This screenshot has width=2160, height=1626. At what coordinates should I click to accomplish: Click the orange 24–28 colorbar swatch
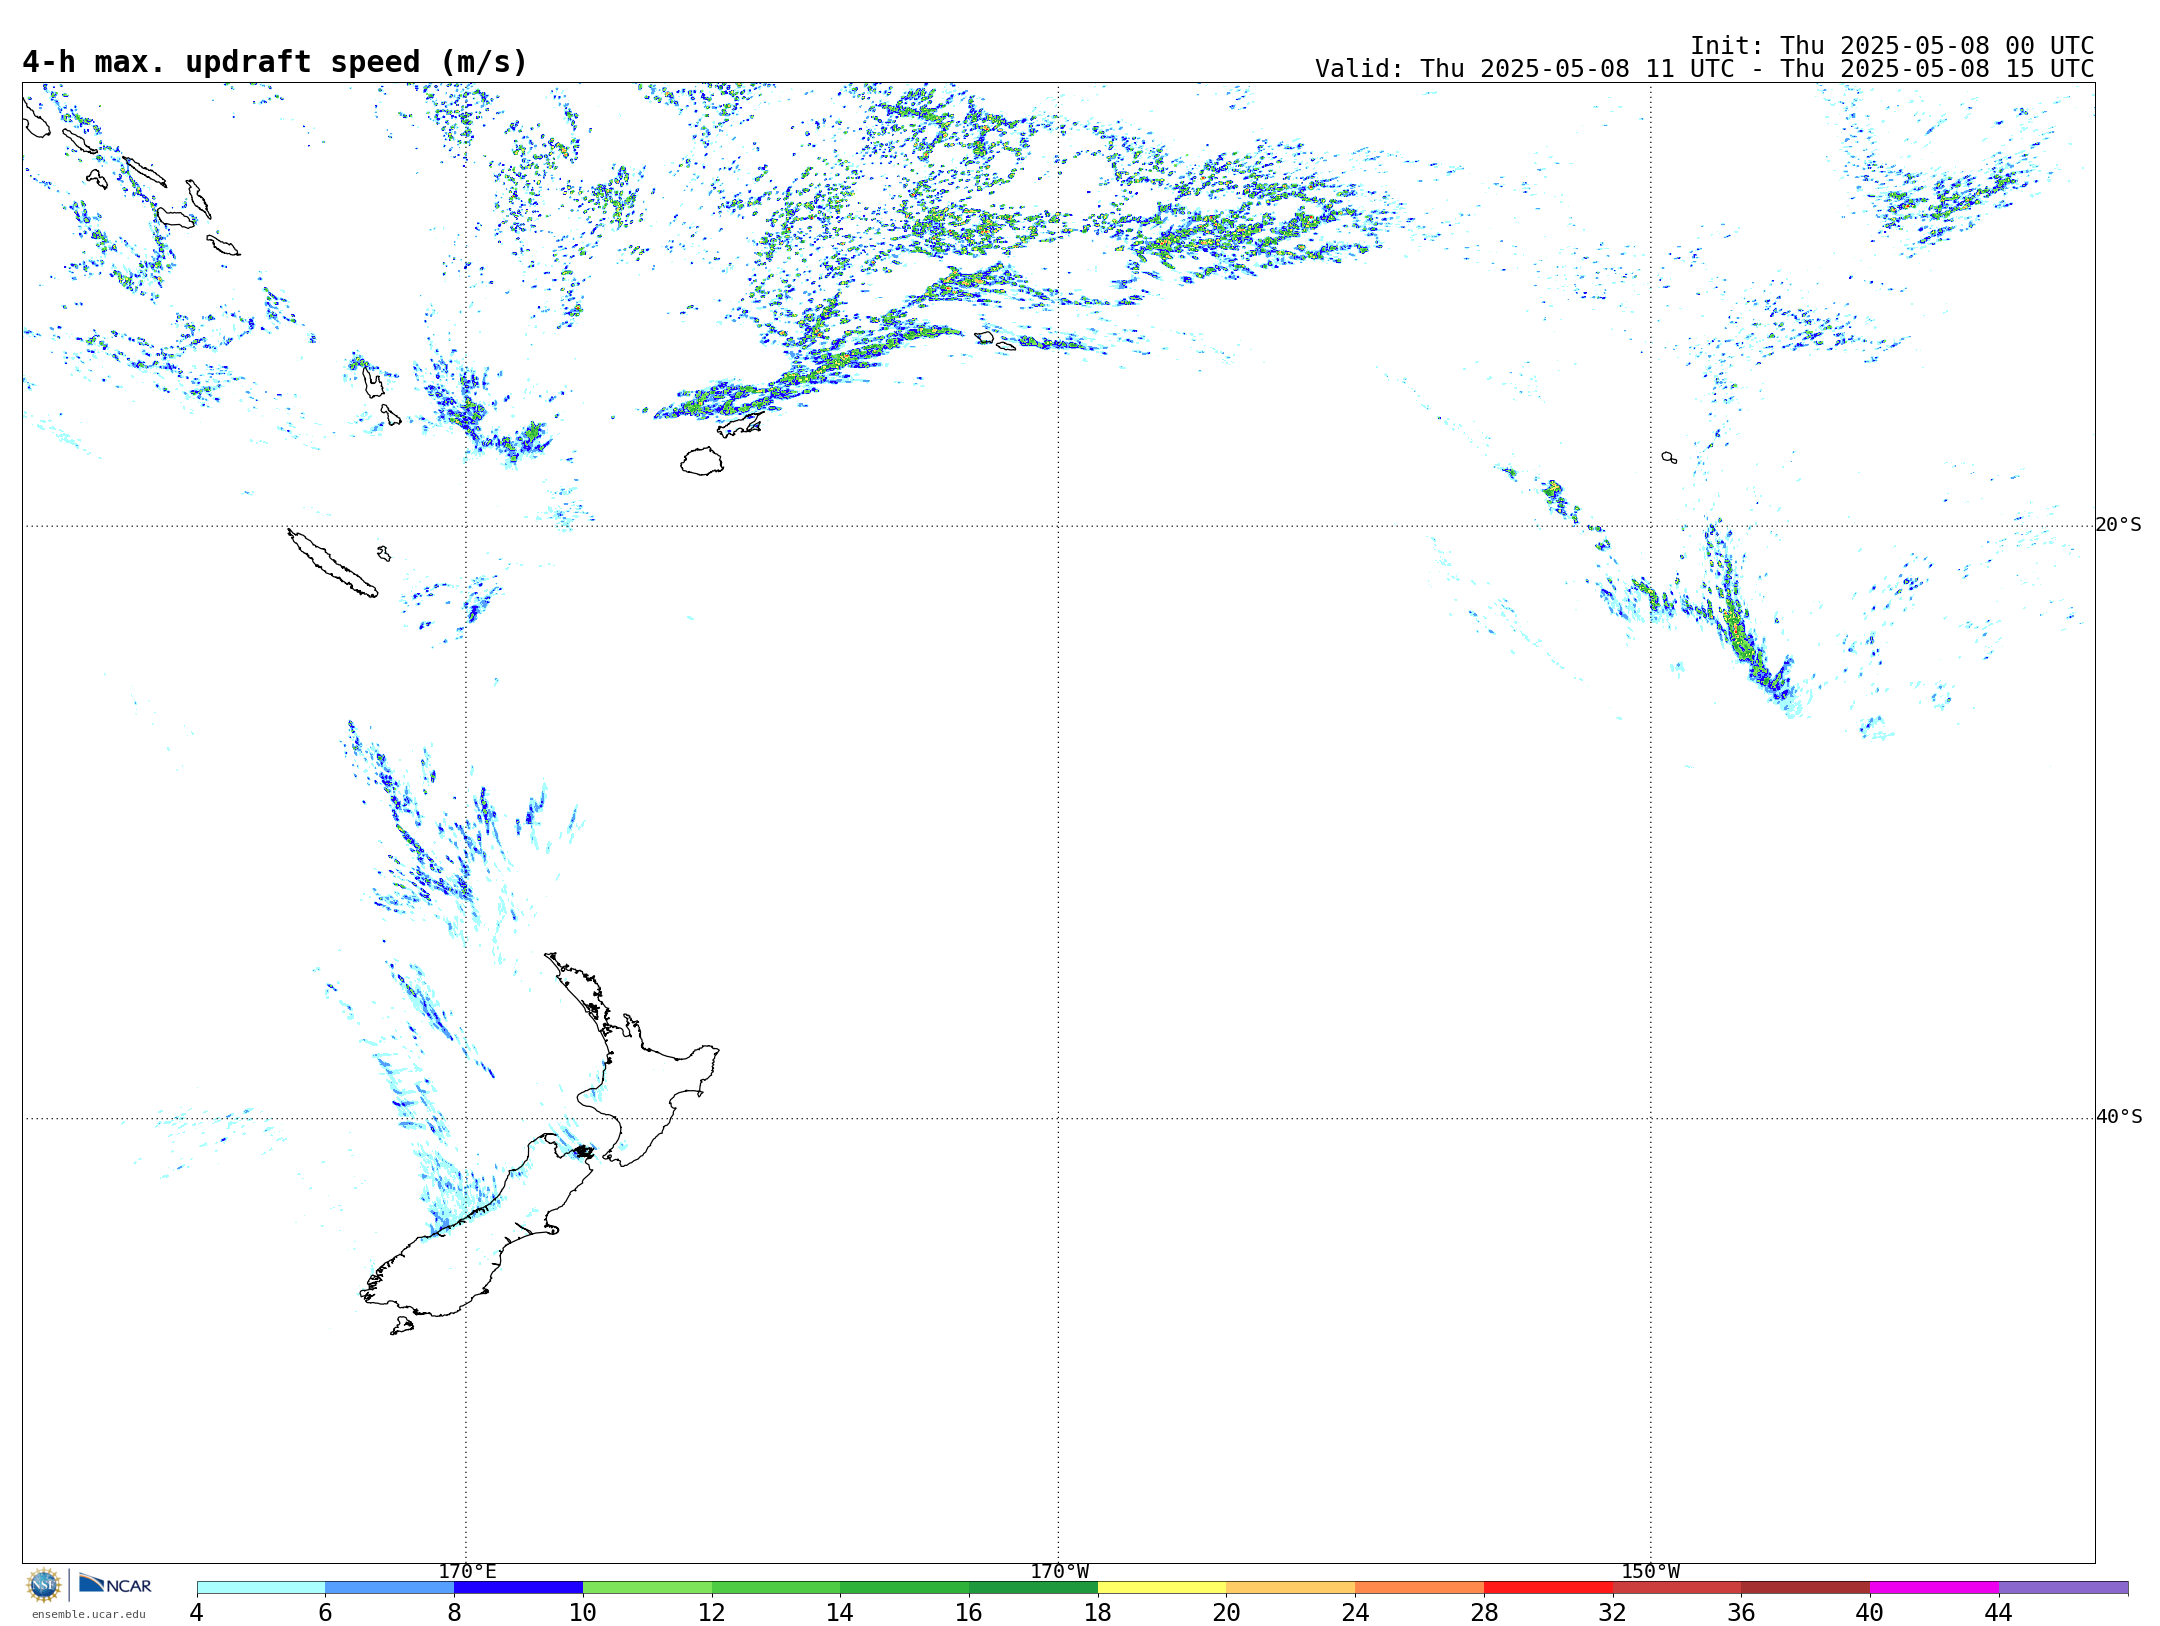pos(1420,1587)
